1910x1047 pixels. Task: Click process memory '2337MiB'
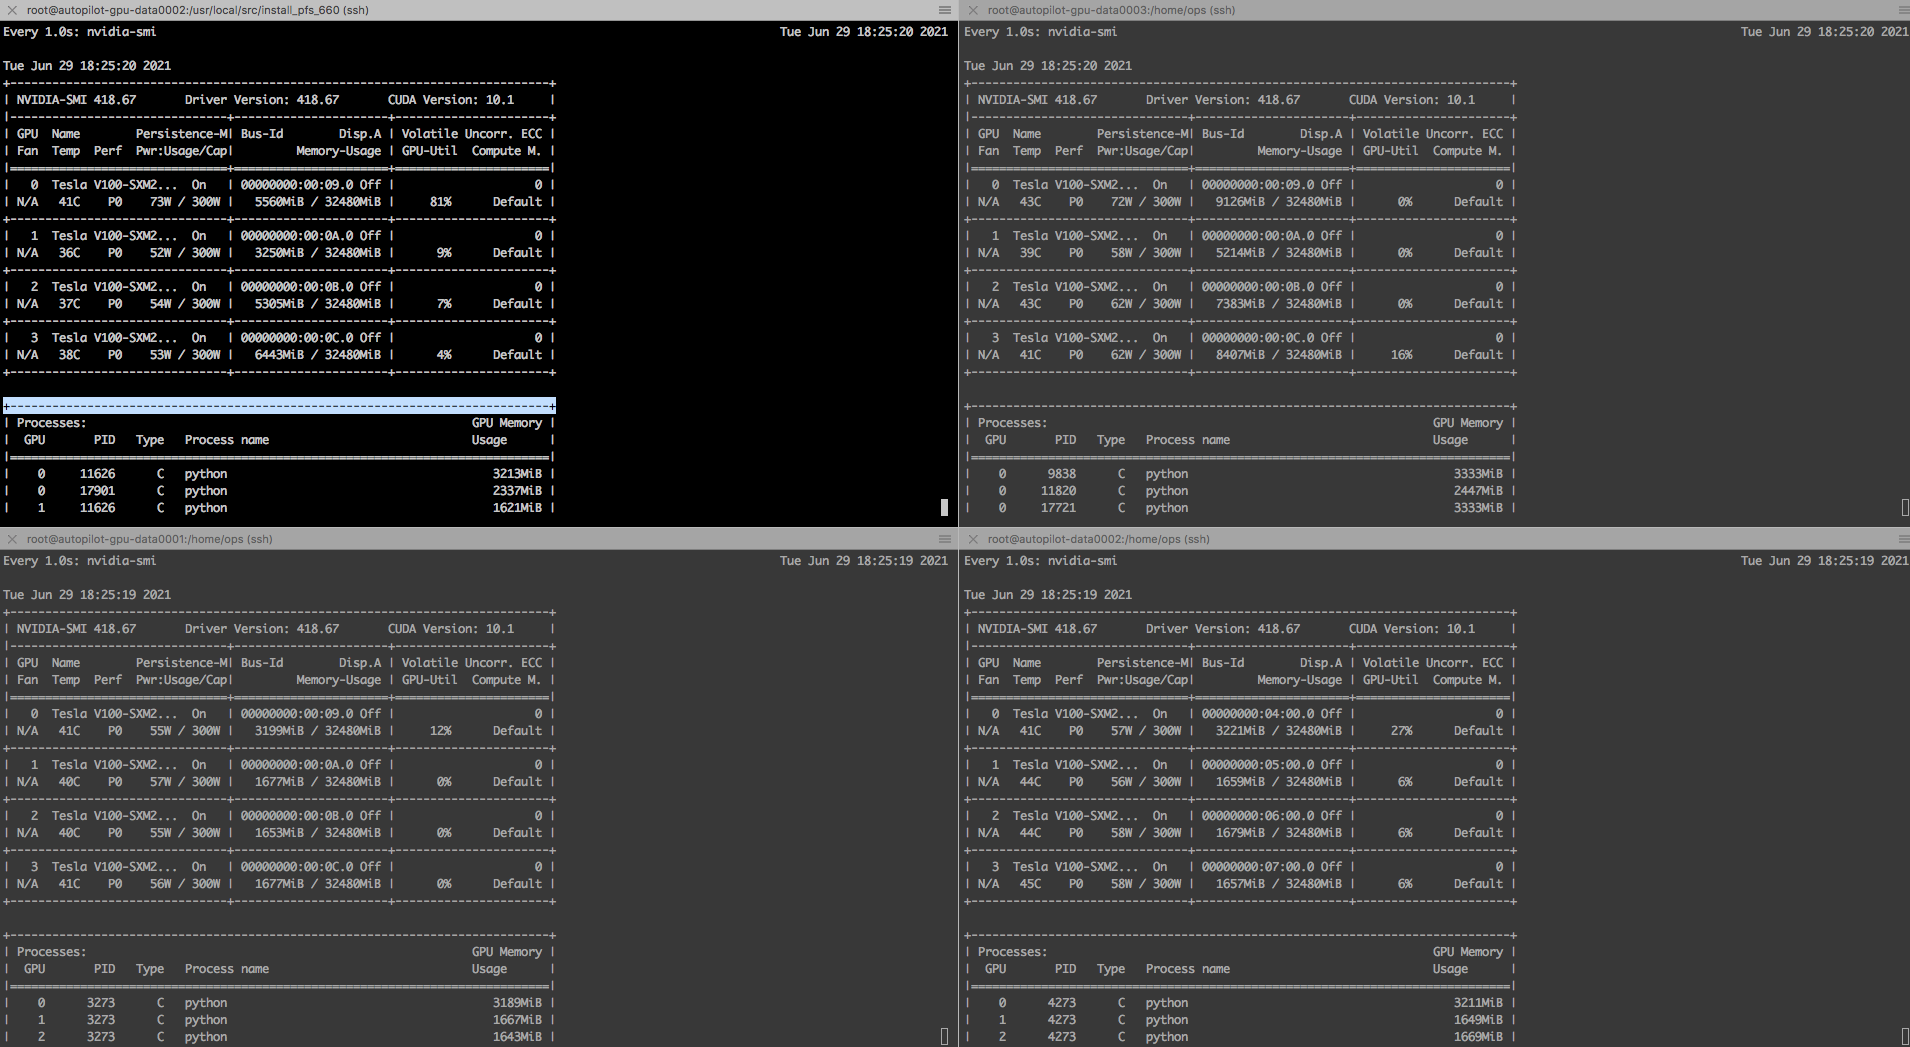click(x=517, y=491)
